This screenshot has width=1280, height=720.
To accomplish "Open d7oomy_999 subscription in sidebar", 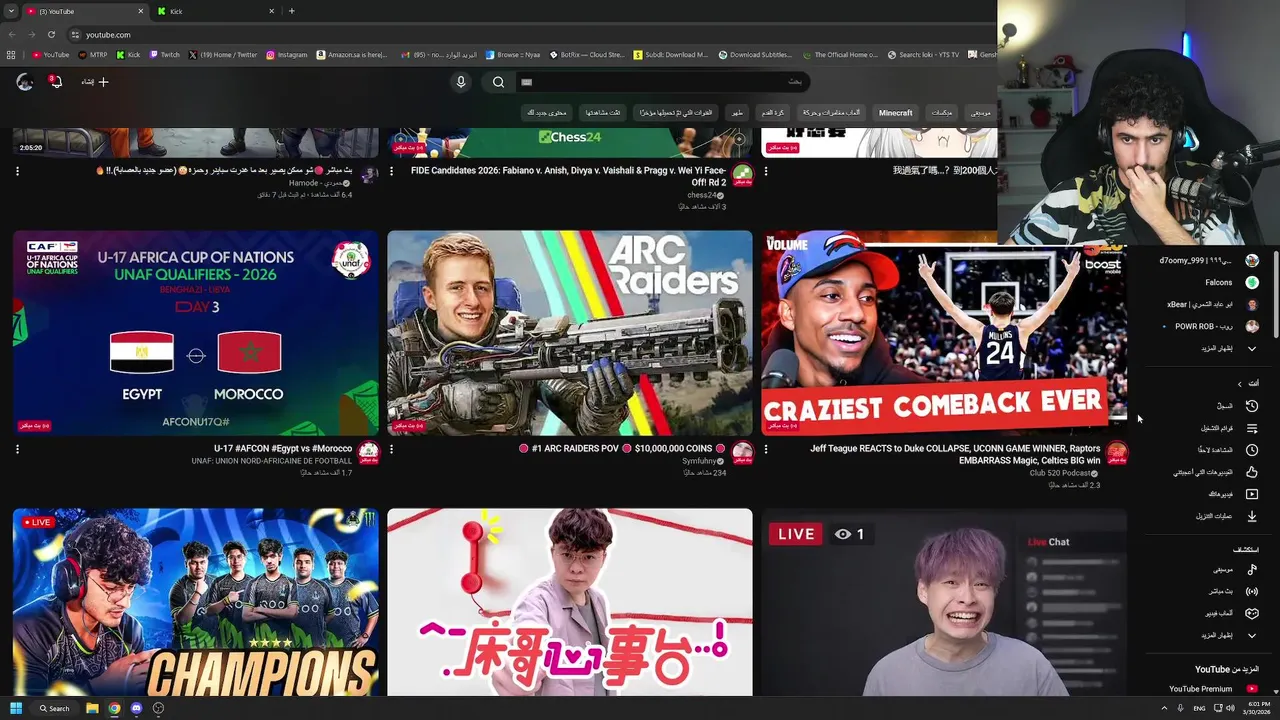I will point(1208,261).
